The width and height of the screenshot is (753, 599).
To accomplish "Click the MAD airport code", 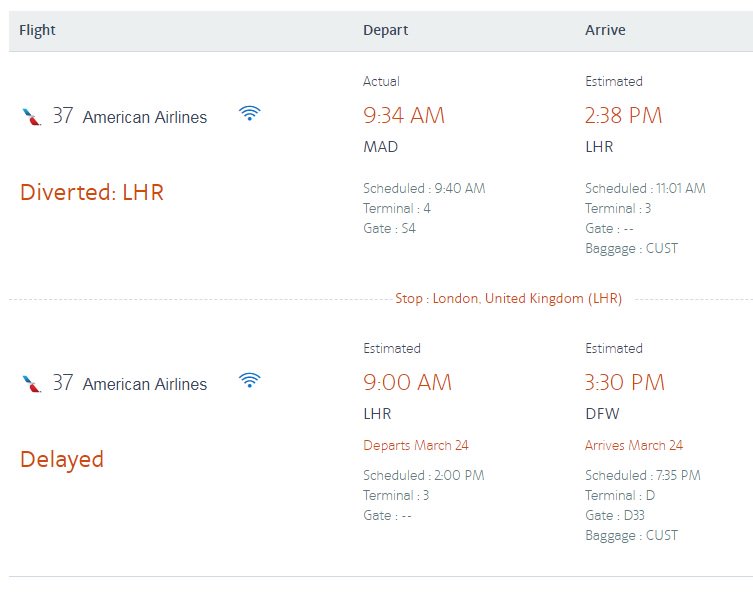I will pos(380,147).
